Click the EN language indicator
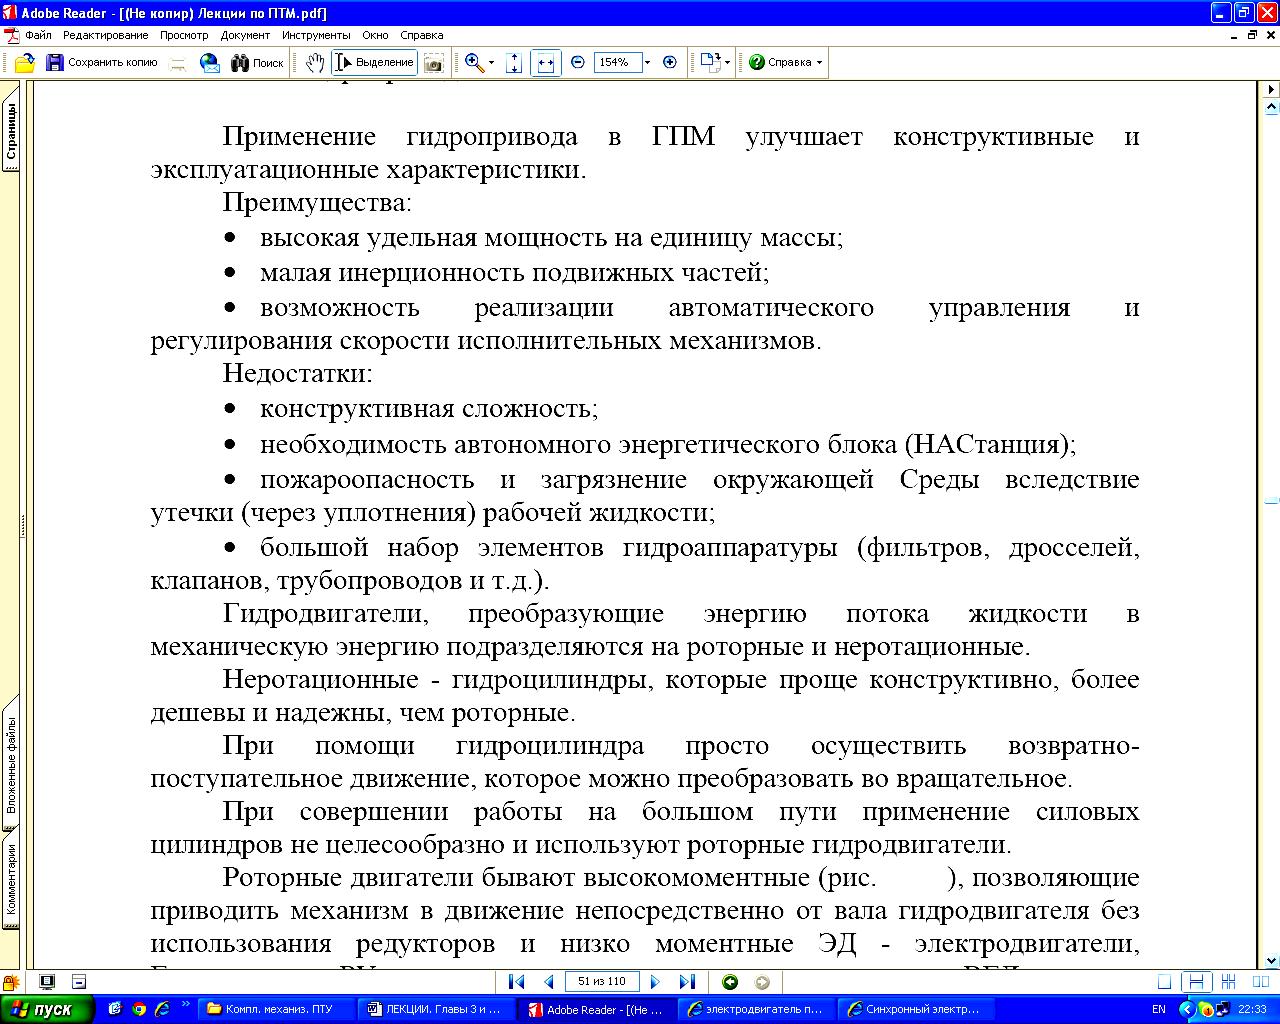The height and width of the screenshot is (1024, 1280). coord(1159,1009)
